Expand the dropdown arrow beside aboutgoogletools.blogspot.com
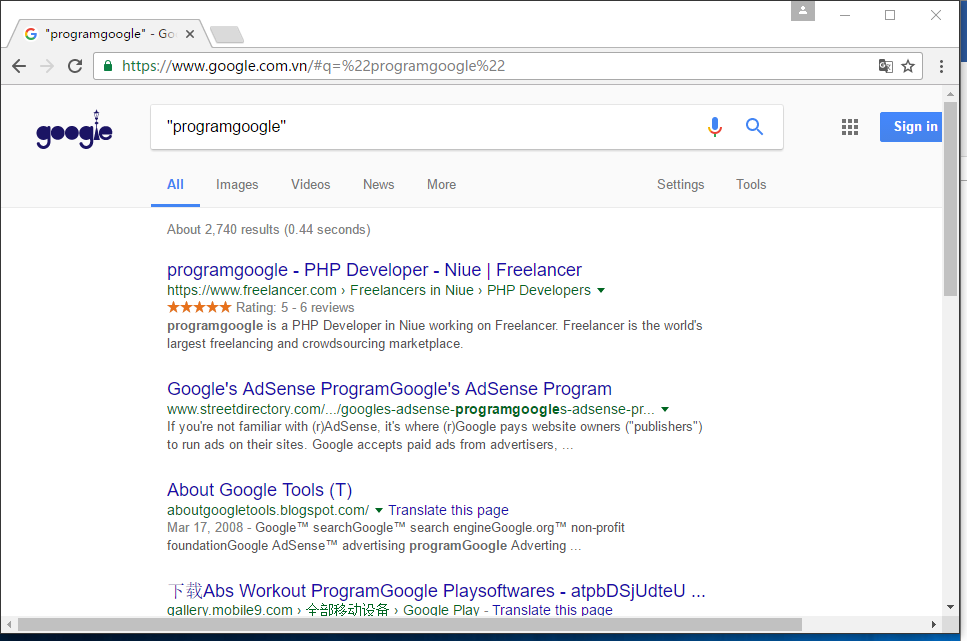967x641 pixels. click(x=379, y=510)
